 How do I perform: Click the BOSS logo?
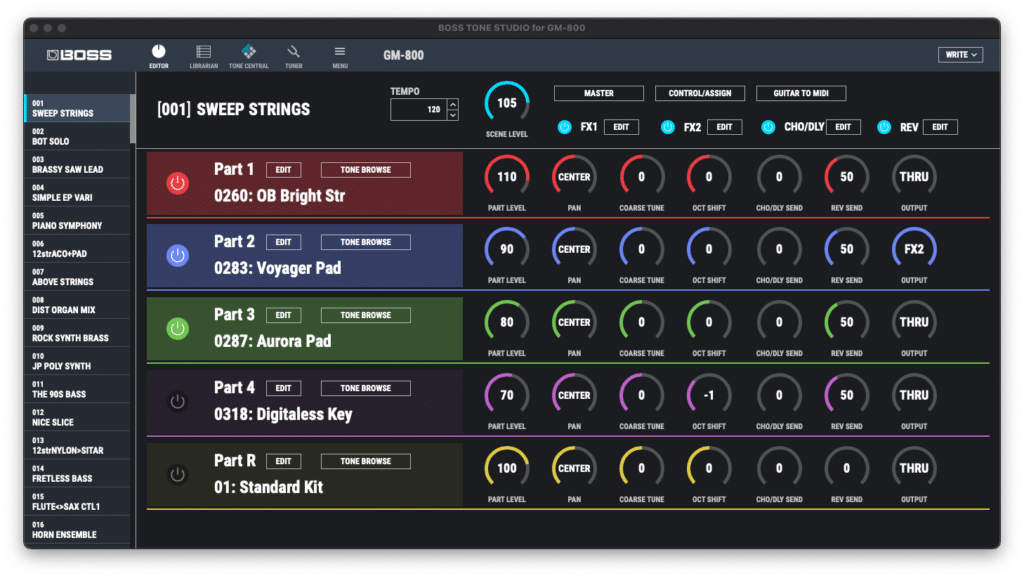pos(79,55)
